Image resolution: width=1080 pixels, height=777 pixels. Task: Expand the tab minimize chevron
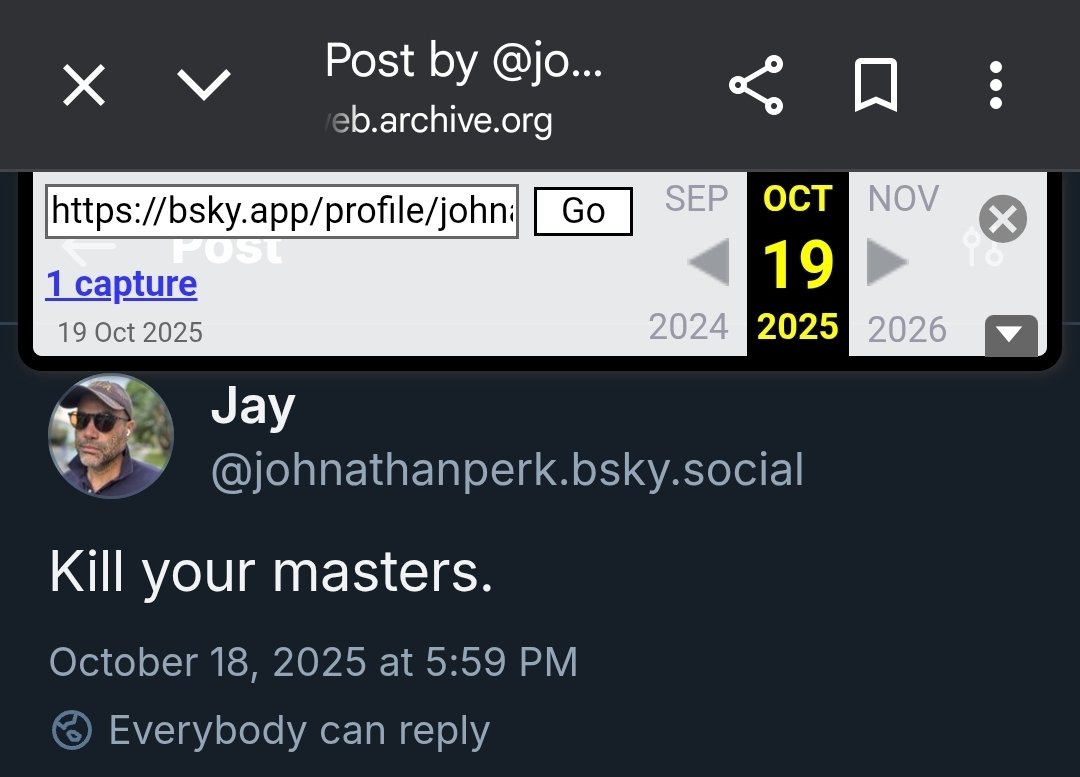204,85
